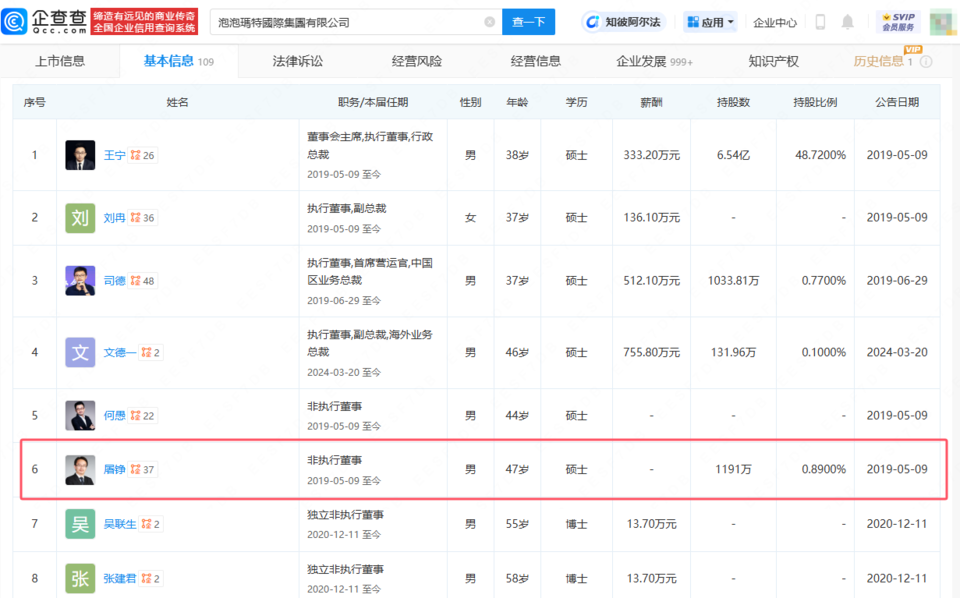
Task: Open the relation badge 37 next to 屠铮
Action: click(x=143, y=469)
